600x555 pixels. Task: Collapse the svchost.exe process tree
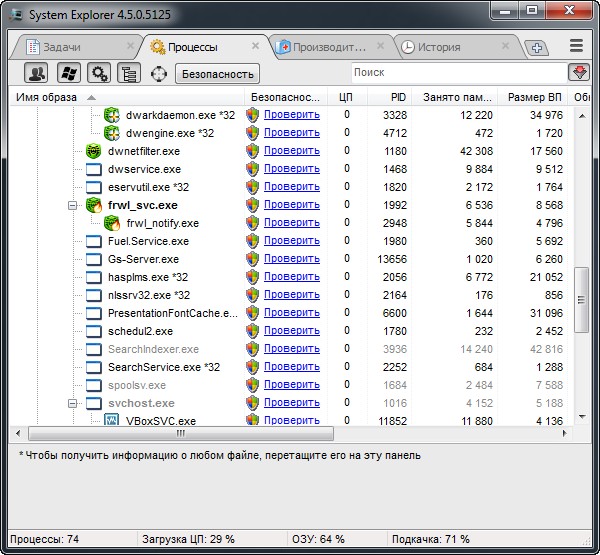coord(72,403)
